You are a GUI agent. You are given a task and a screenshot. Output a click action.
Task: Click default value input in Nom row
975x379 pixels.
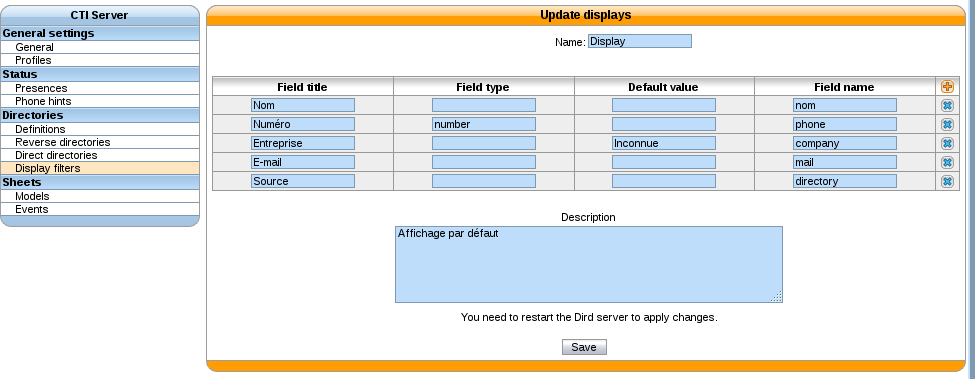(664, 105)
